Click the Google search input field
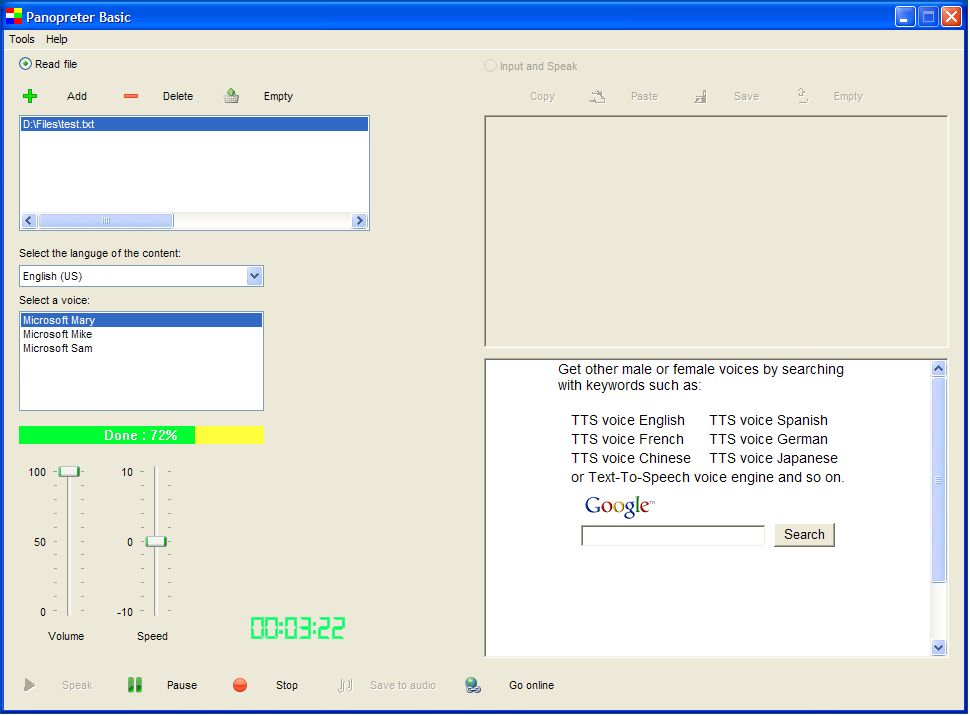Screen dimensions: 970x716 click(x=673, y=535)
